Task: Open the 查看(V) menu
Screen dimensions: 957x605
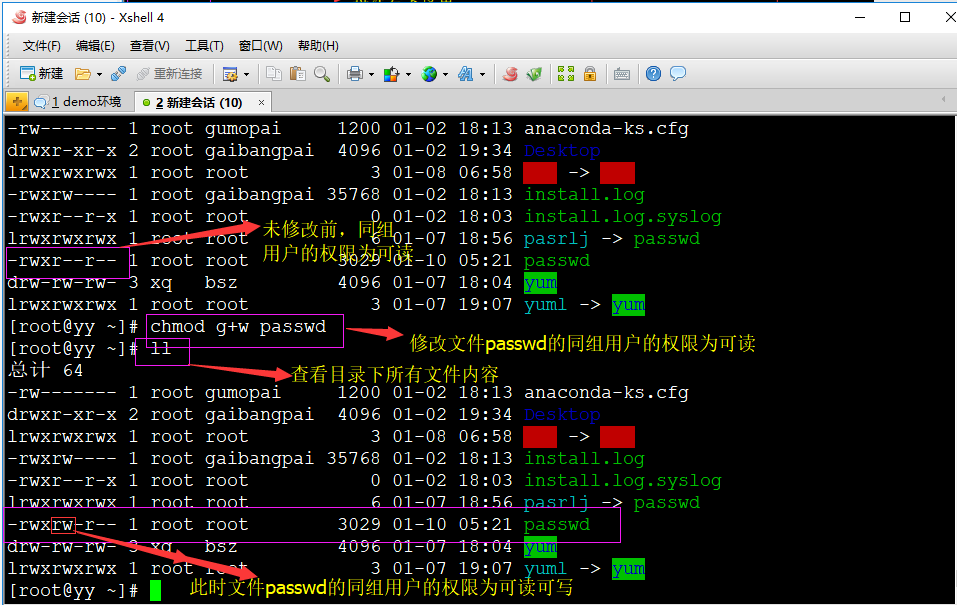Action: tap(148, 45)
